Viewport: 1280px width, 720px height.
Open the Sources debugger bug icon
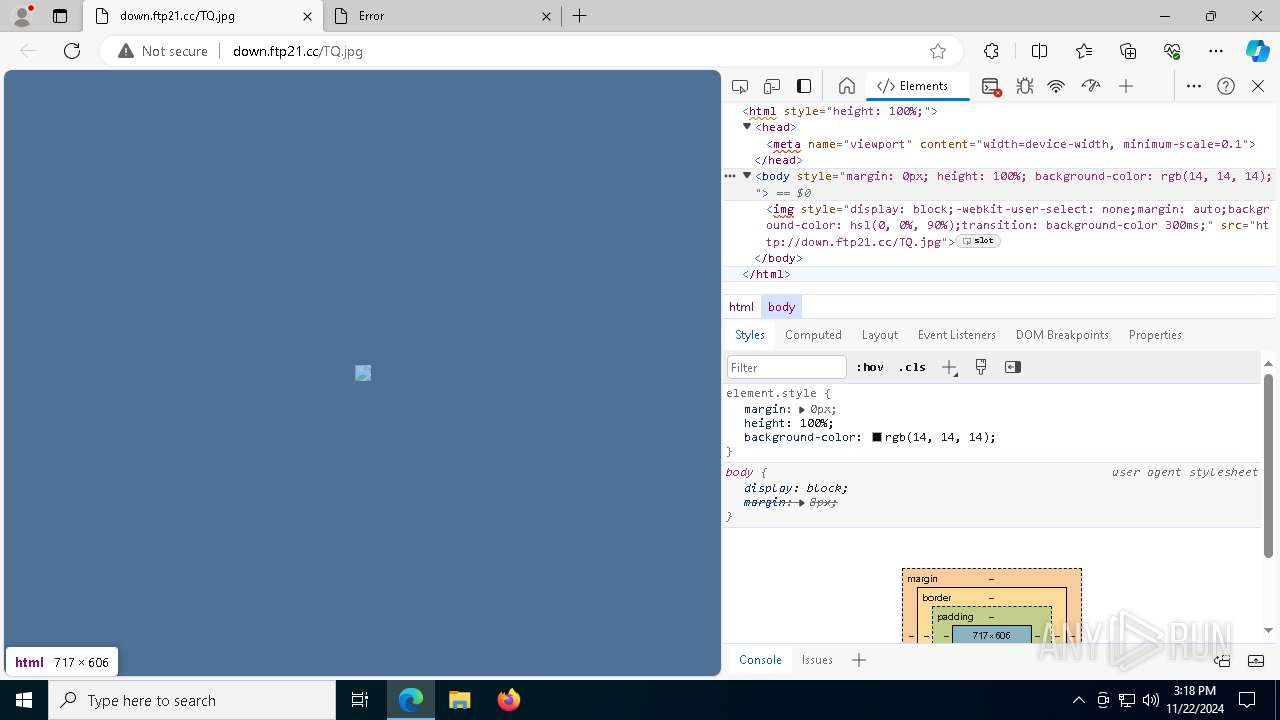[1025, 86]
